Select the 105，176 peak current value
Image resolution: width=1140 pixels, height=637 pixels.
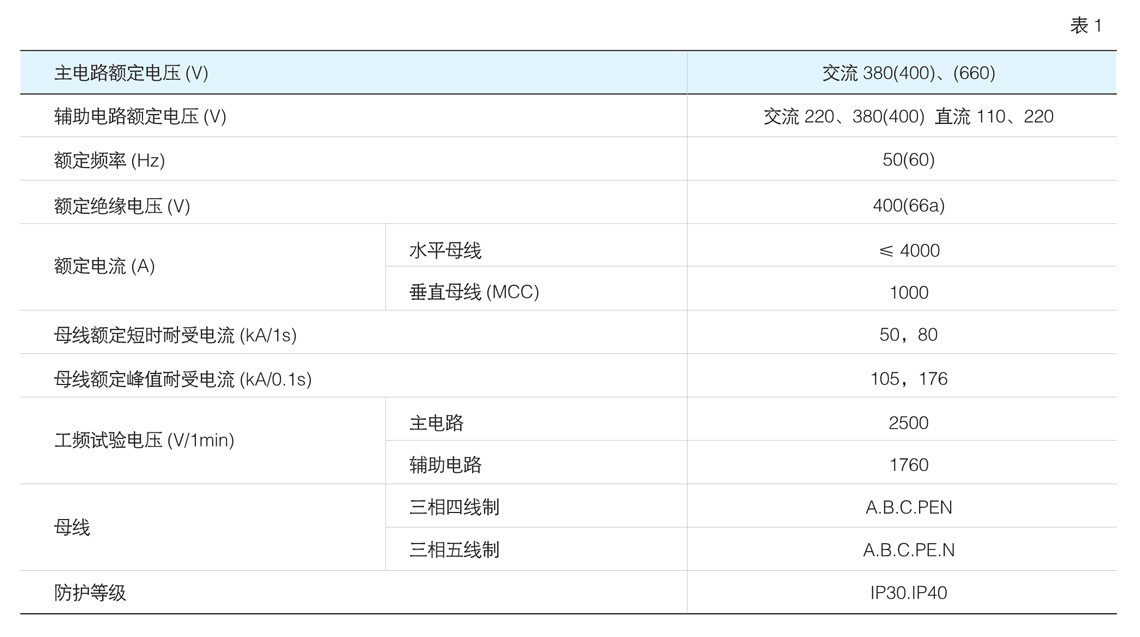[x=908, y=379]
